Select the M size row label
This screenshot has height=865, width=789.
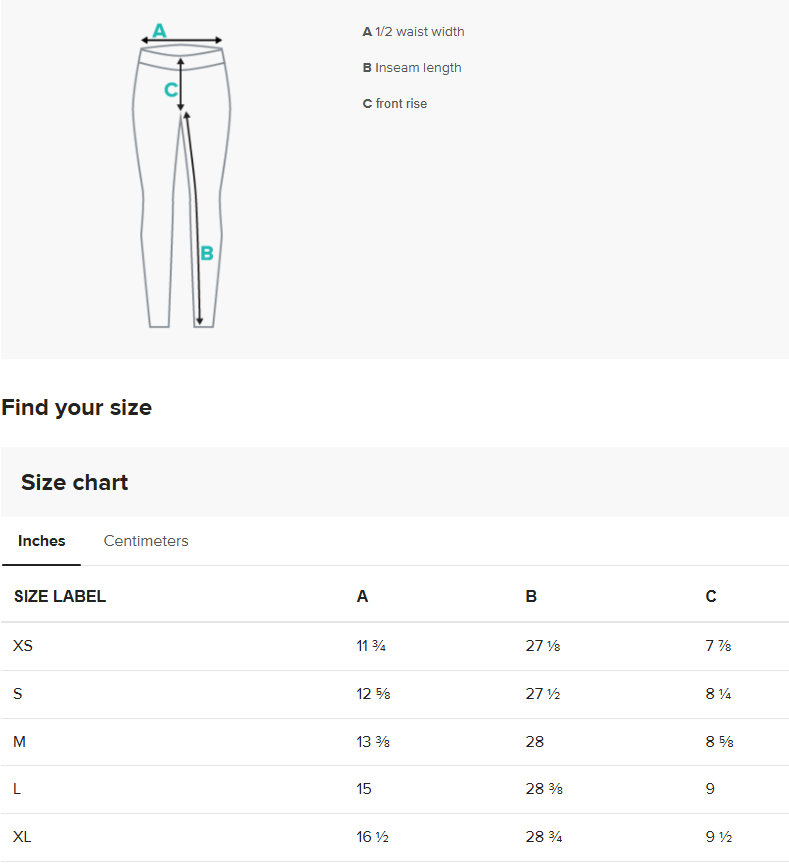[x=19, y=742]
